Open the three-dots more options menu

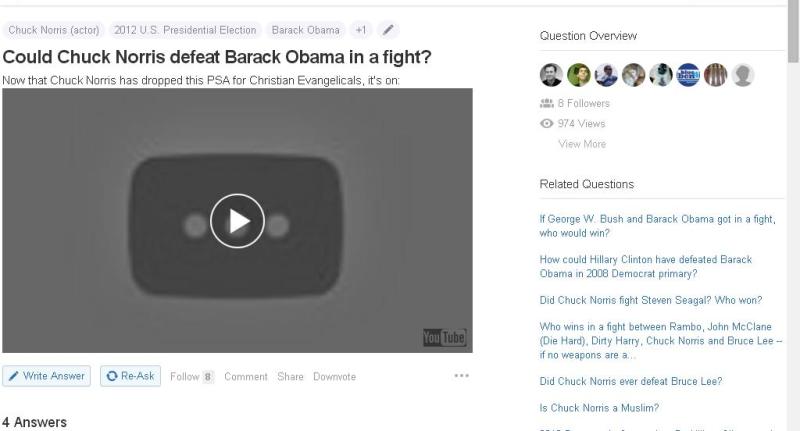click(x=461, y=375)
